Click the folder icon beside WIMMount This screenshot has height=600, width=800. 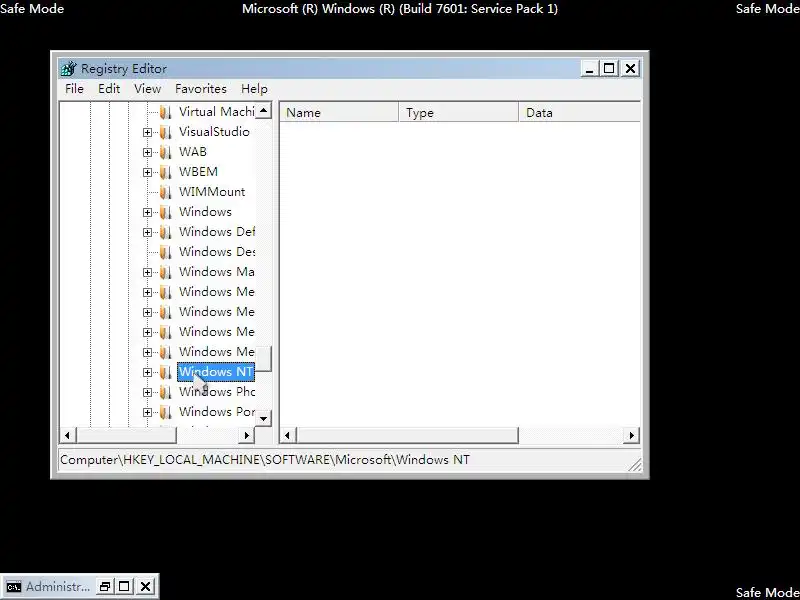coord(165,192)
